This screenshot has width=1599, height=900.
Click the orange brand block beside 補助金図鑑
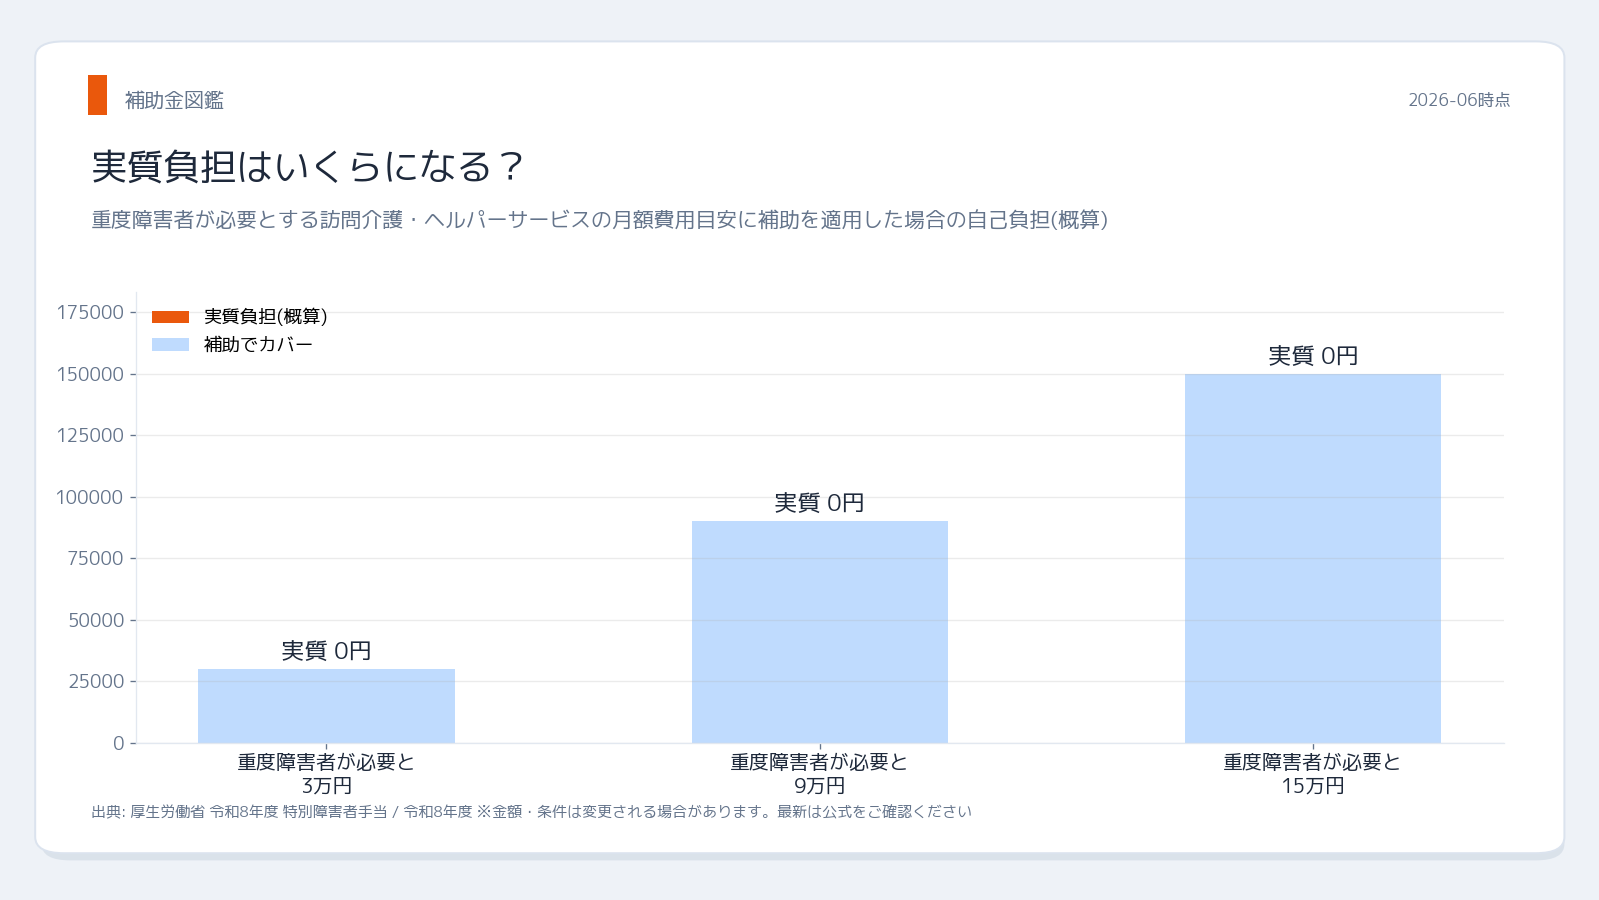[97, 95]
